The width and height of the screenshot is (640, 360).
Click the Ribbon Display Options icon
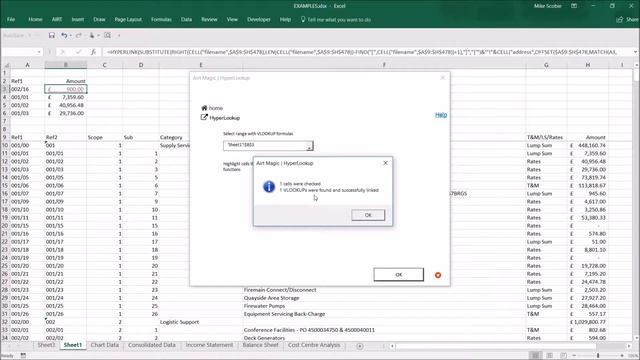574,6
